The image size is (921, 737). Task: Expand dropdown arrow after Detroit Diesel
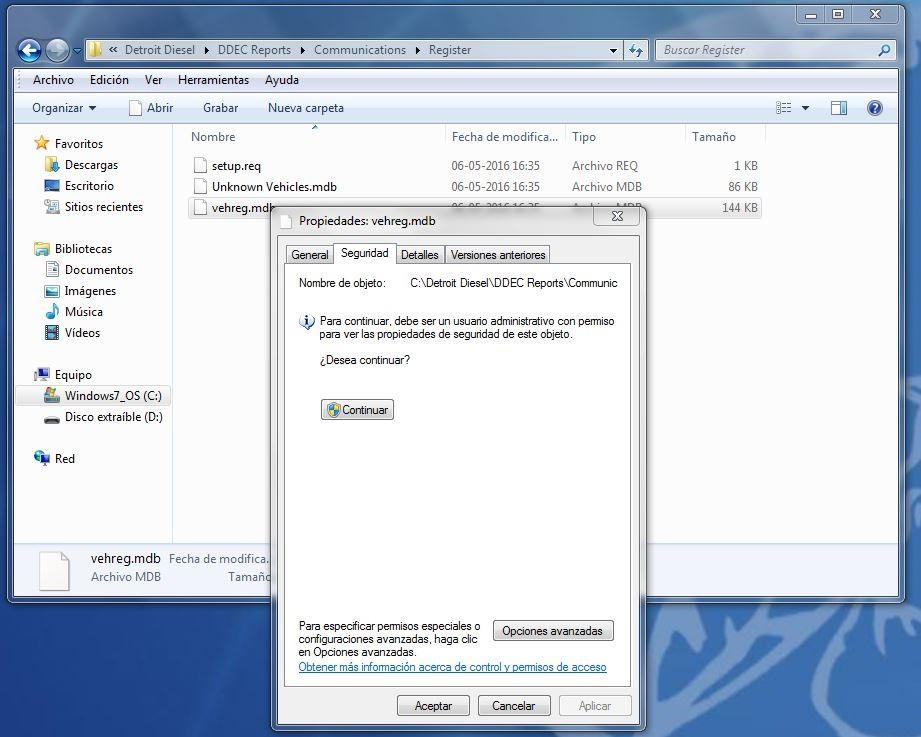tap(206, 51)
